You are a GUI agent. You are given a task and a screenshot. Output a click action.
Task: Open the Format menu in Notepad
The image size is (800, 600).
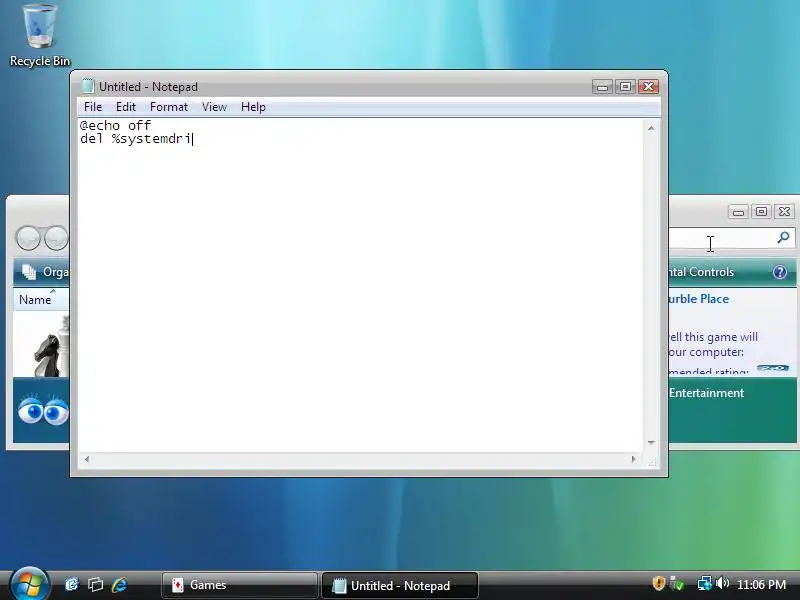(x=169, y=107)
